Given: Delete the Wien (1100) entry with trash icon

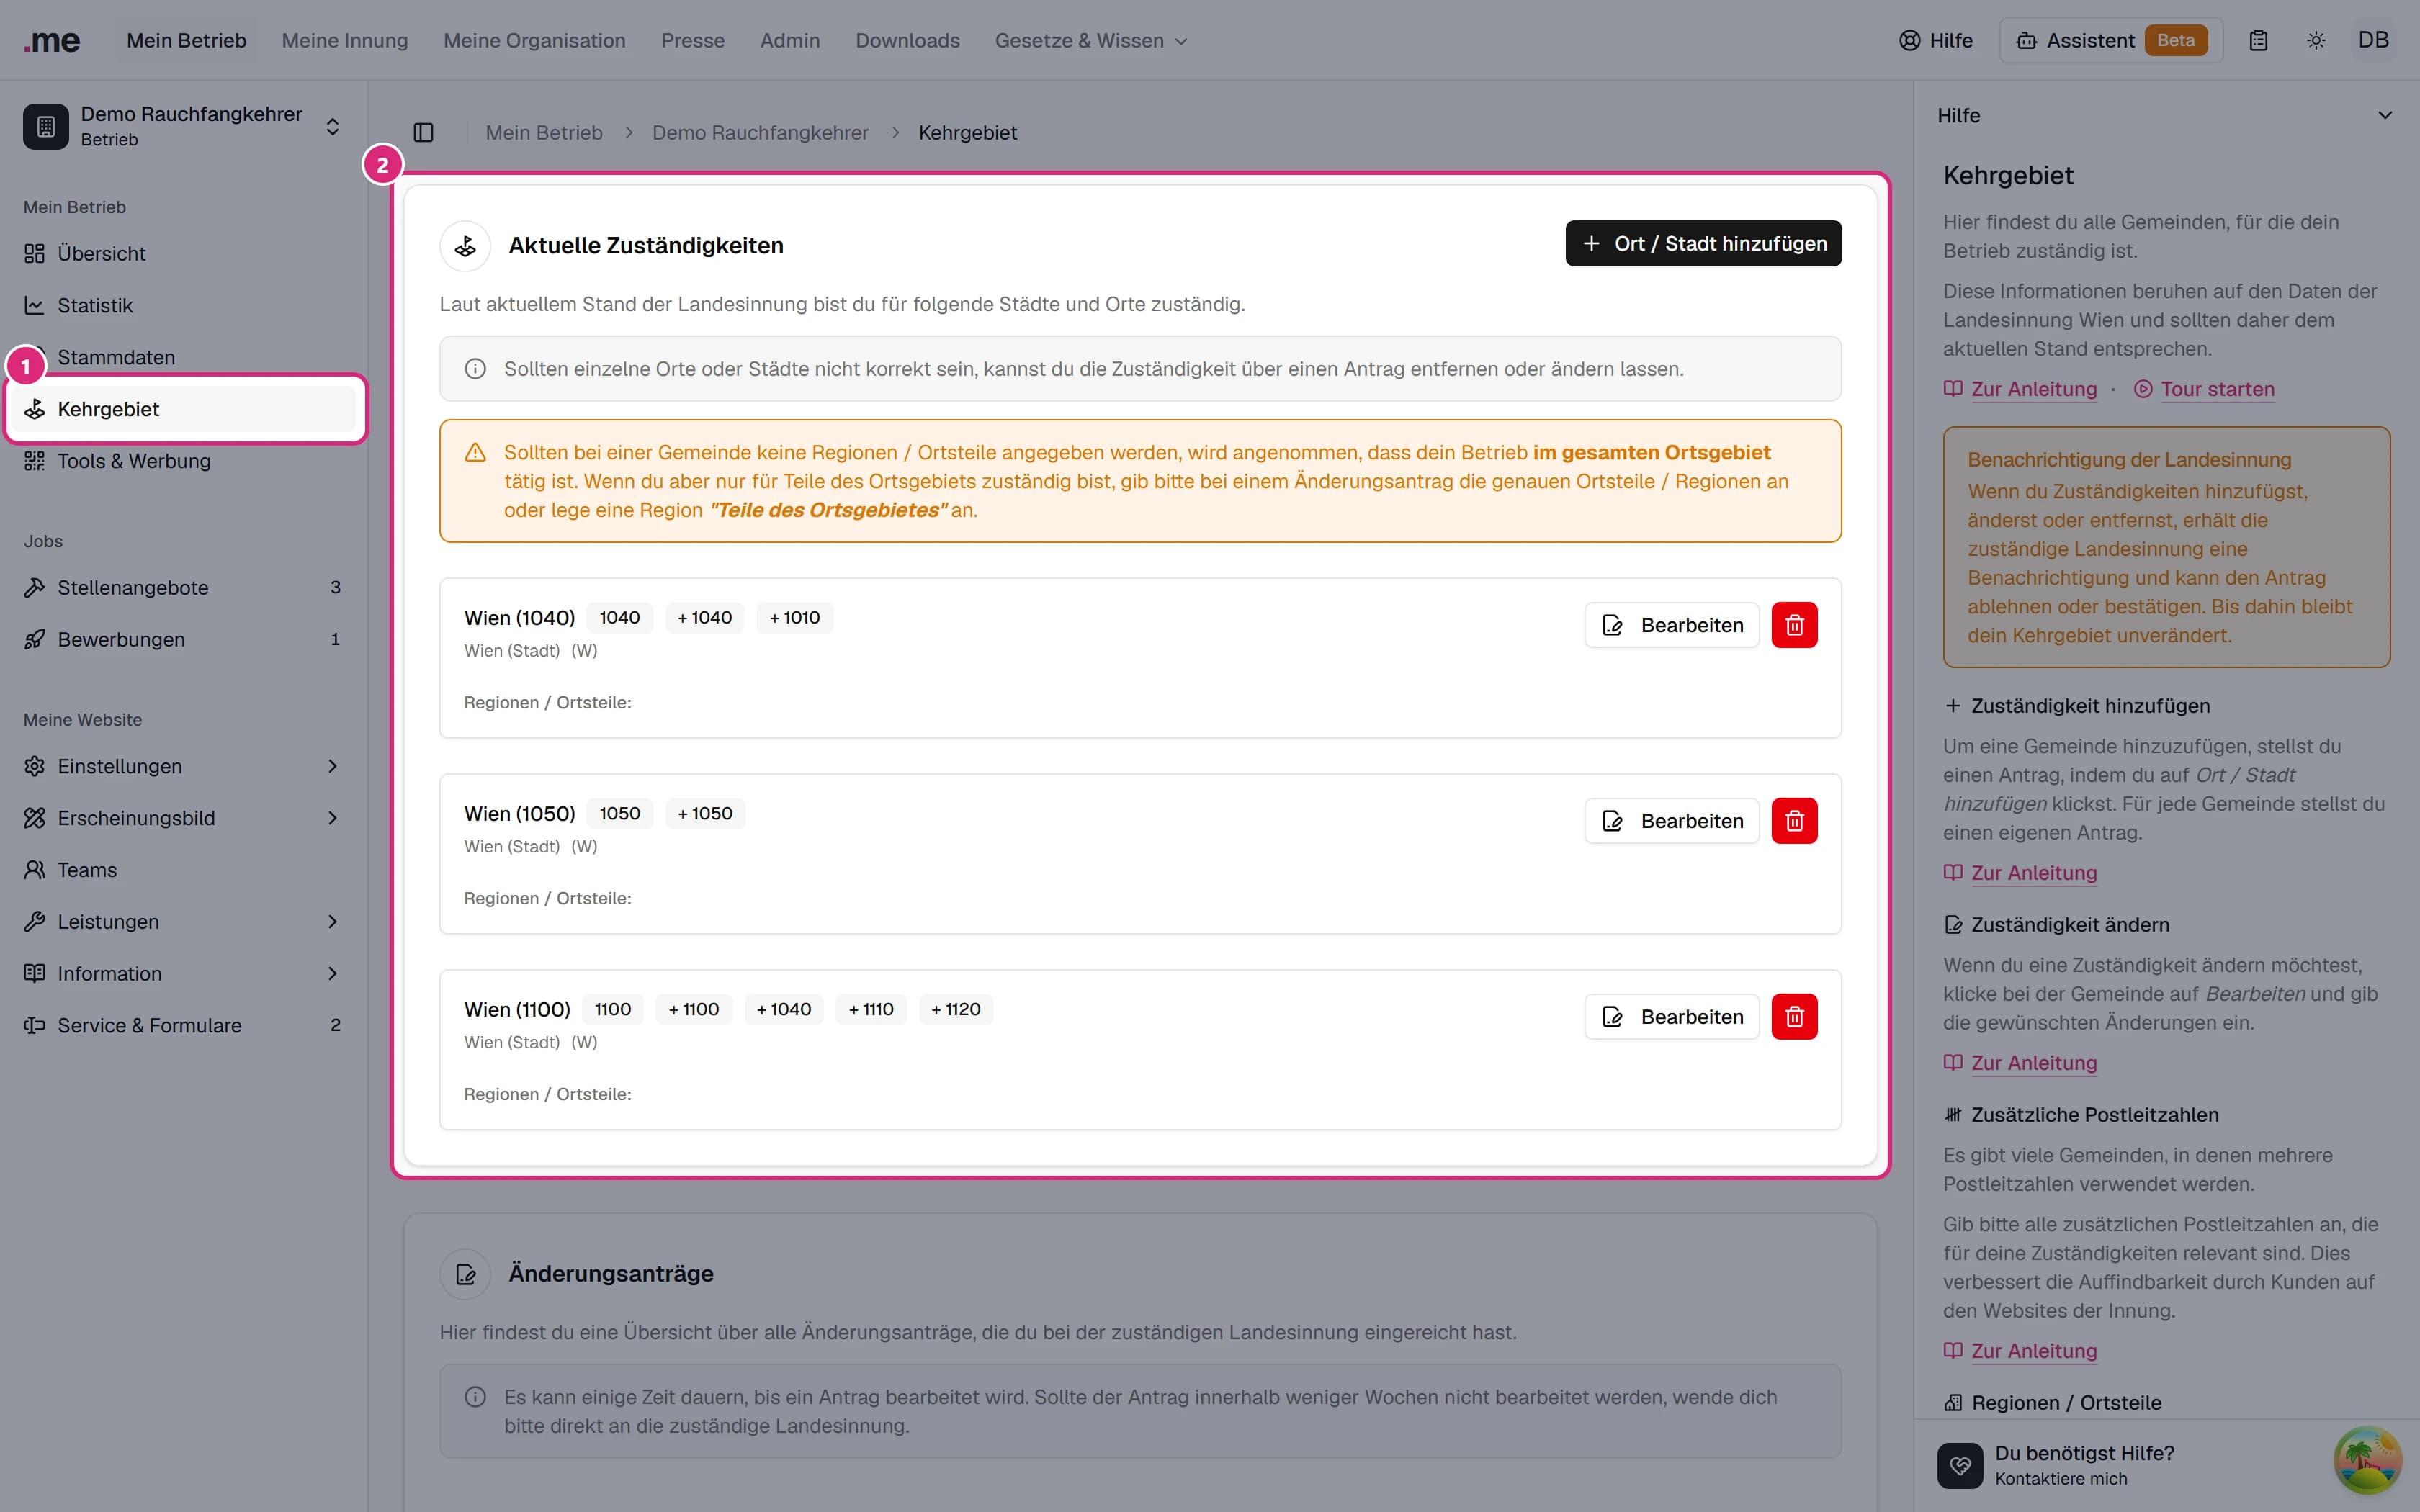Looking at the screenshot, I should coord(1794,1017).
